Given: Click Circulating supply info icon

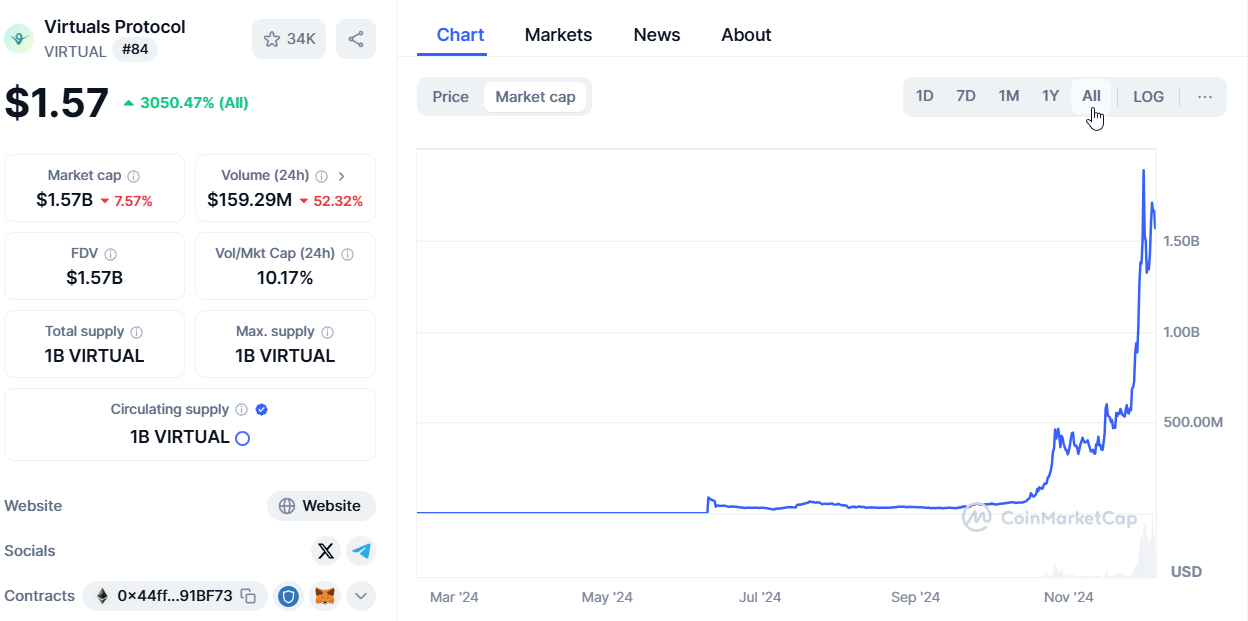Looking at the screenshot, I should (x=241, y=410).
